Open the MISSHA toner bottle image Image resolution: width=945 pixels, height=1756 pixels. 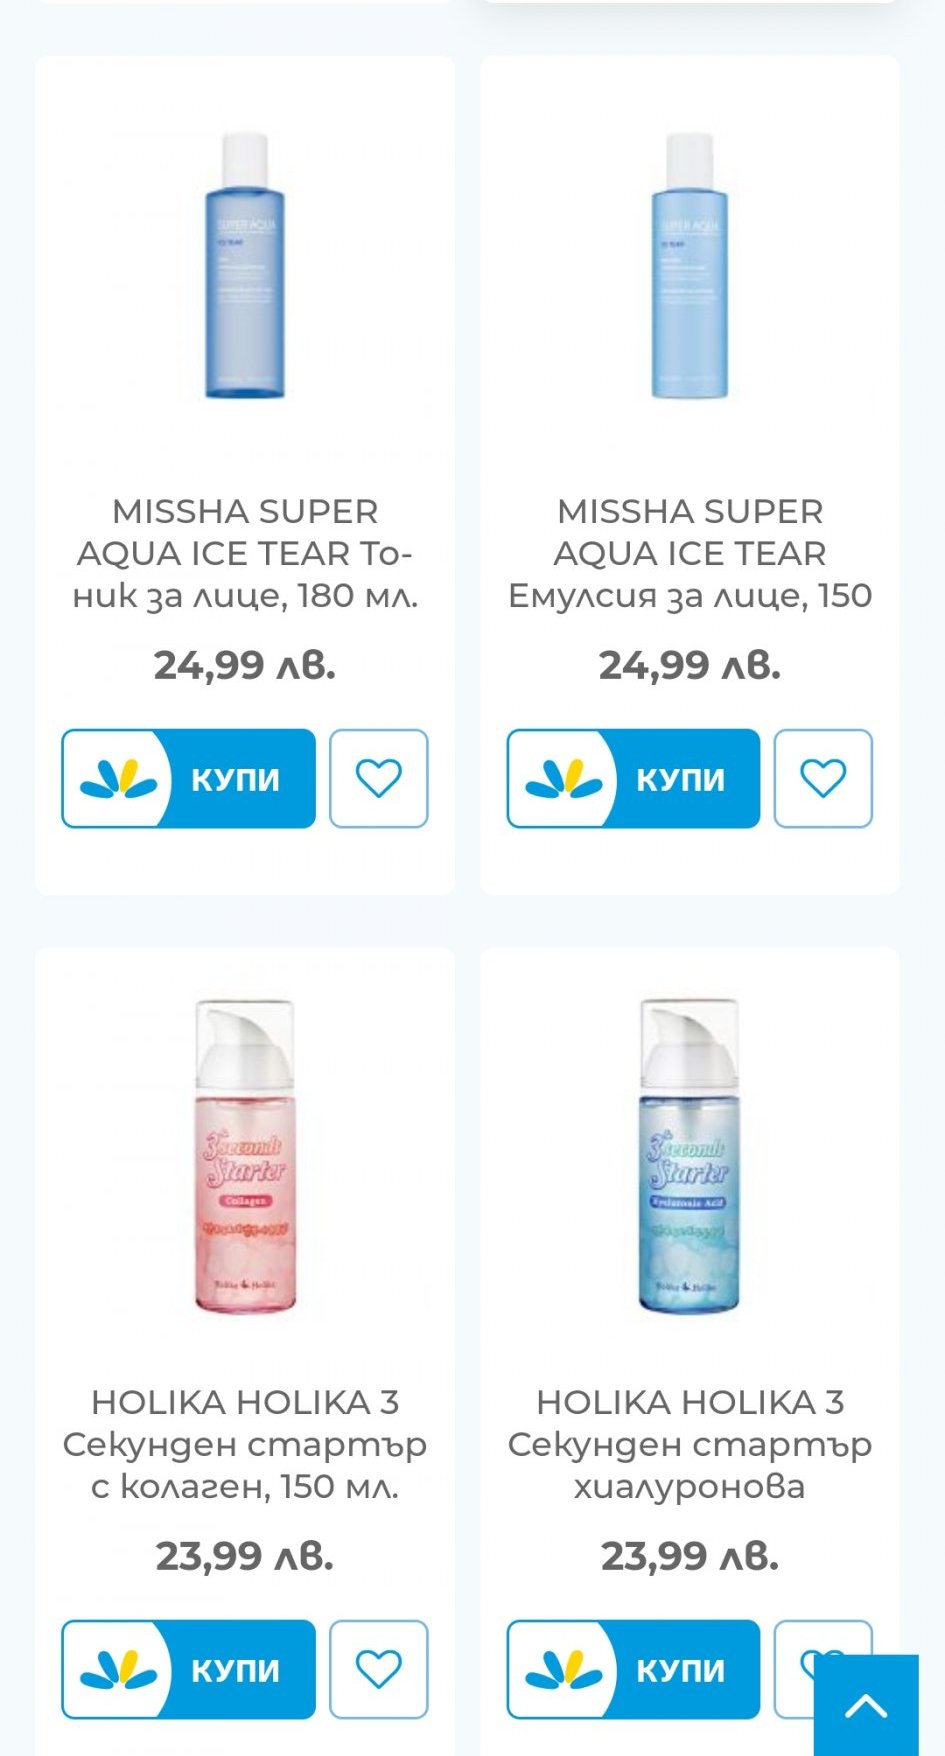(x=245, y=265)
